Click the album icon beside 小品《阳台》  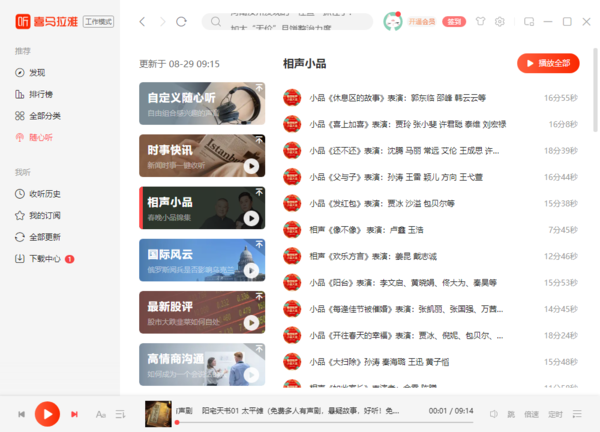pos(292,283)
